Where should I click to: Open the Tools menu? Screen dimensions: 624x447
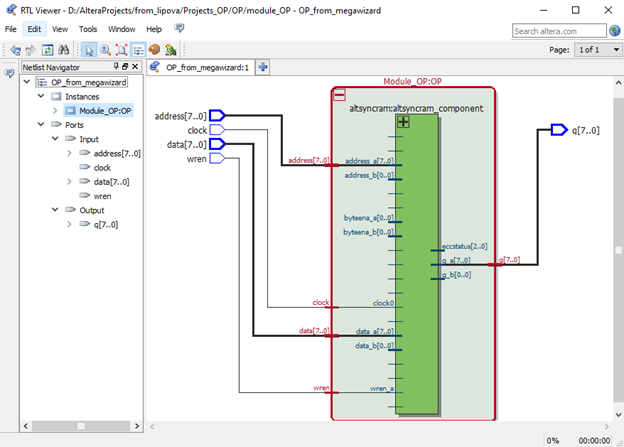(x=88, y=29)
